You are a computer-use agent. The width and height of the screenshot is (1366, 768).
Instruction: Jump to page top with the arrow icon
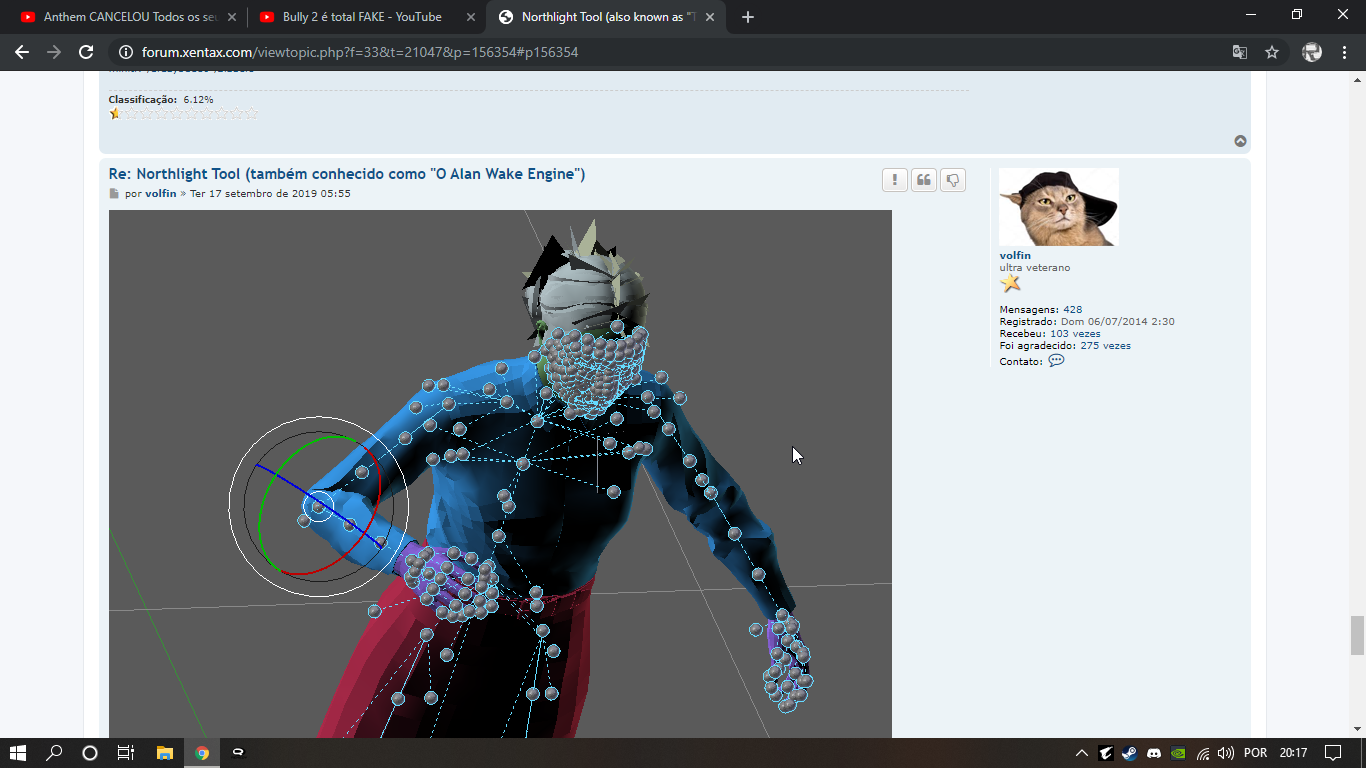coord(1240,141)
